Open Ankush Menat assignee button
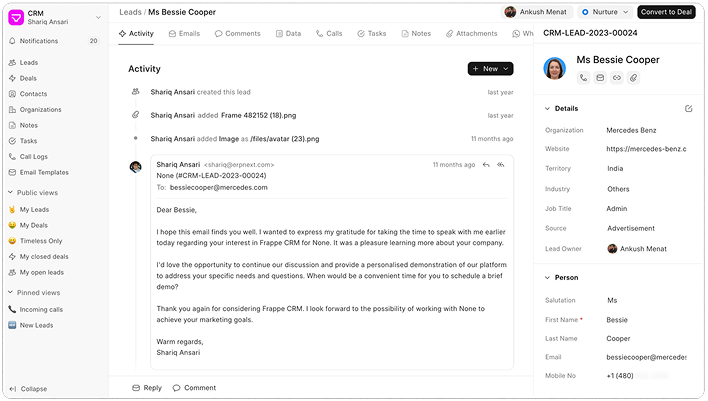The width and height of the screenshot is (708, 401). 537,12
